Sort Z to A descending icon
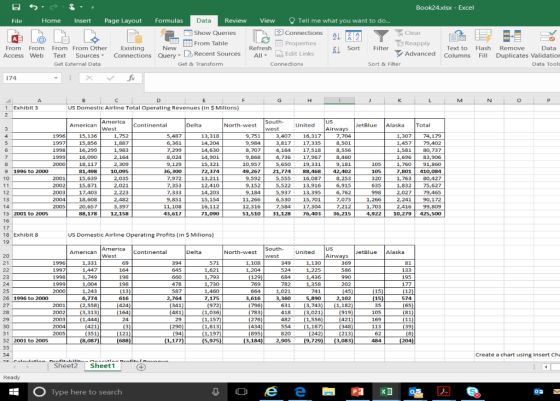The height and width of the screenshot is (401, 560). pyautogui.click(x=336, y=50)
